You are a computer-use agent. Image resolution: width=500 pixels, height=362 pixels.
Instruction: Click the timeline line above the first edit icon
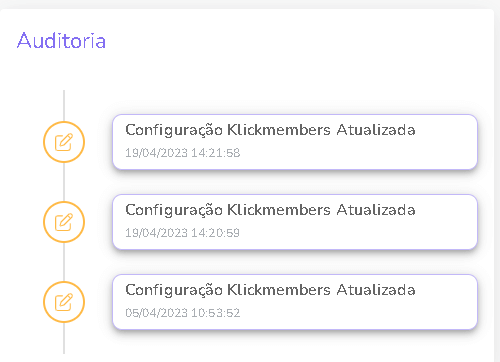click(x=64, y=105)
